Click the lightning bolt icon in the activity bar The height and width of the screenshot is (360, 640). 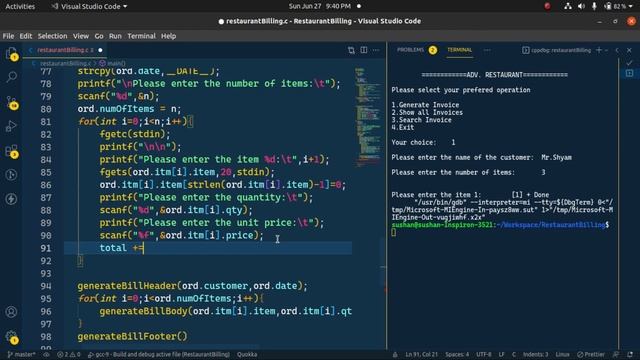tap(11, 199)
